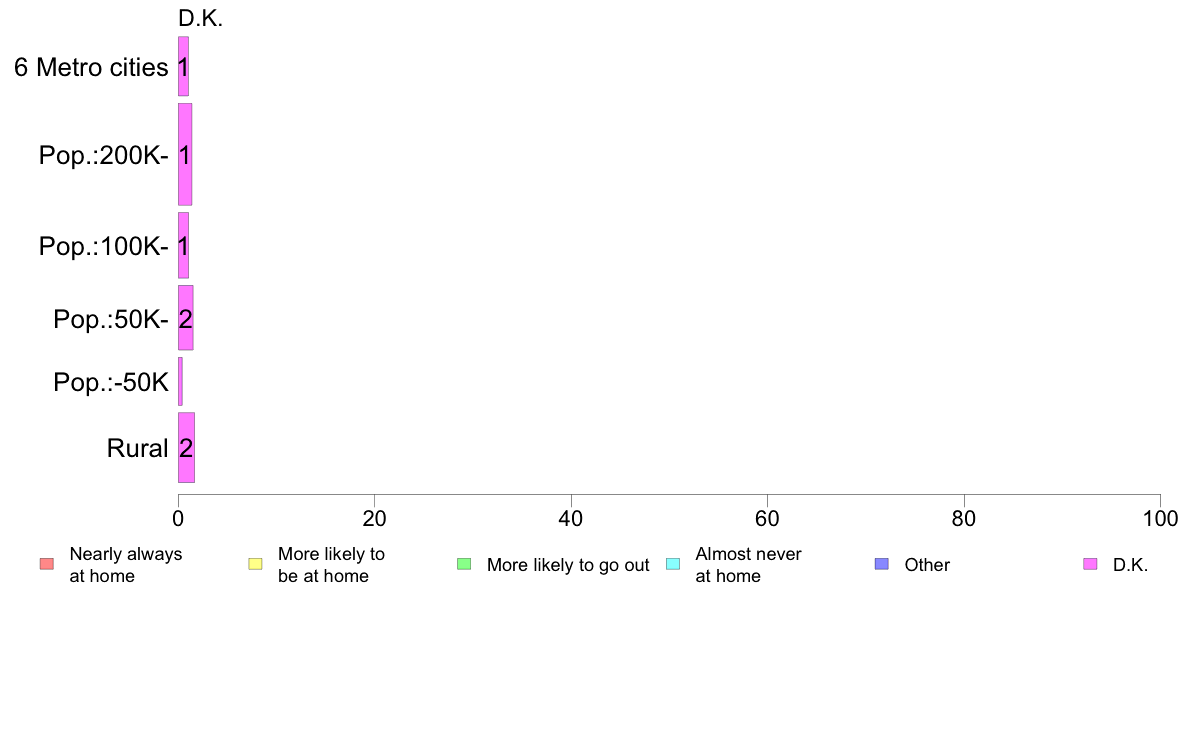Click the red 'Nearly always at home' legend swatch

[x=47, y=564]
